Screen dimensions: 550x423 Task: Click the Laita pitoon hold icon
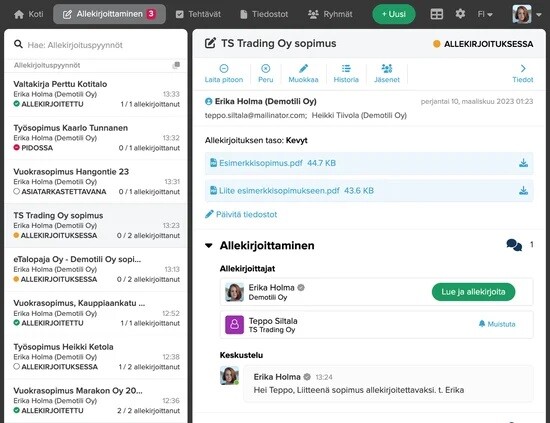(x=224, y=68)
